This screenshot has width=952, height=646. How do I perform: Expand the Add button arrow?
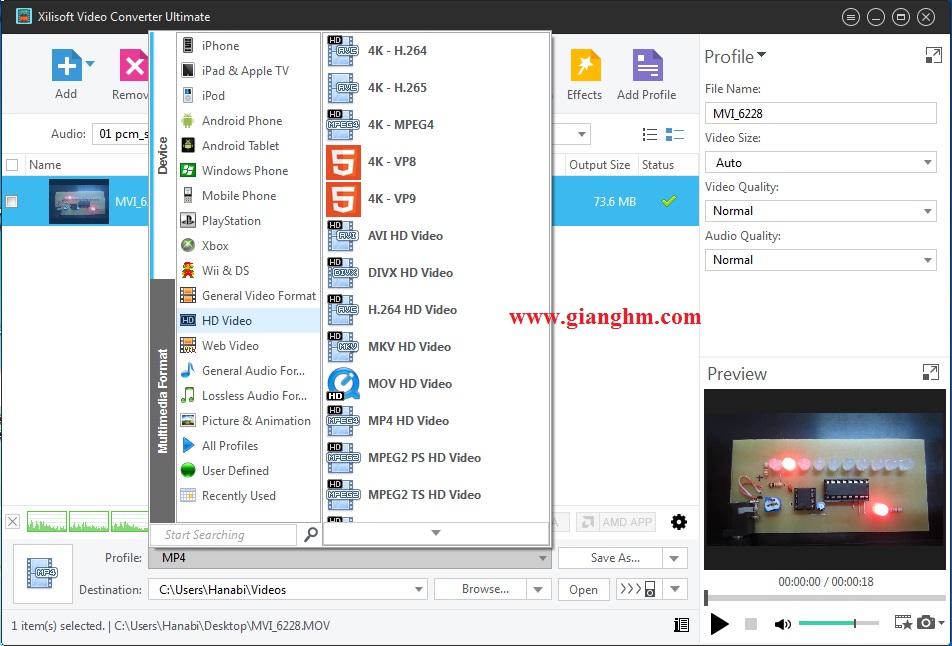[90, 63]
